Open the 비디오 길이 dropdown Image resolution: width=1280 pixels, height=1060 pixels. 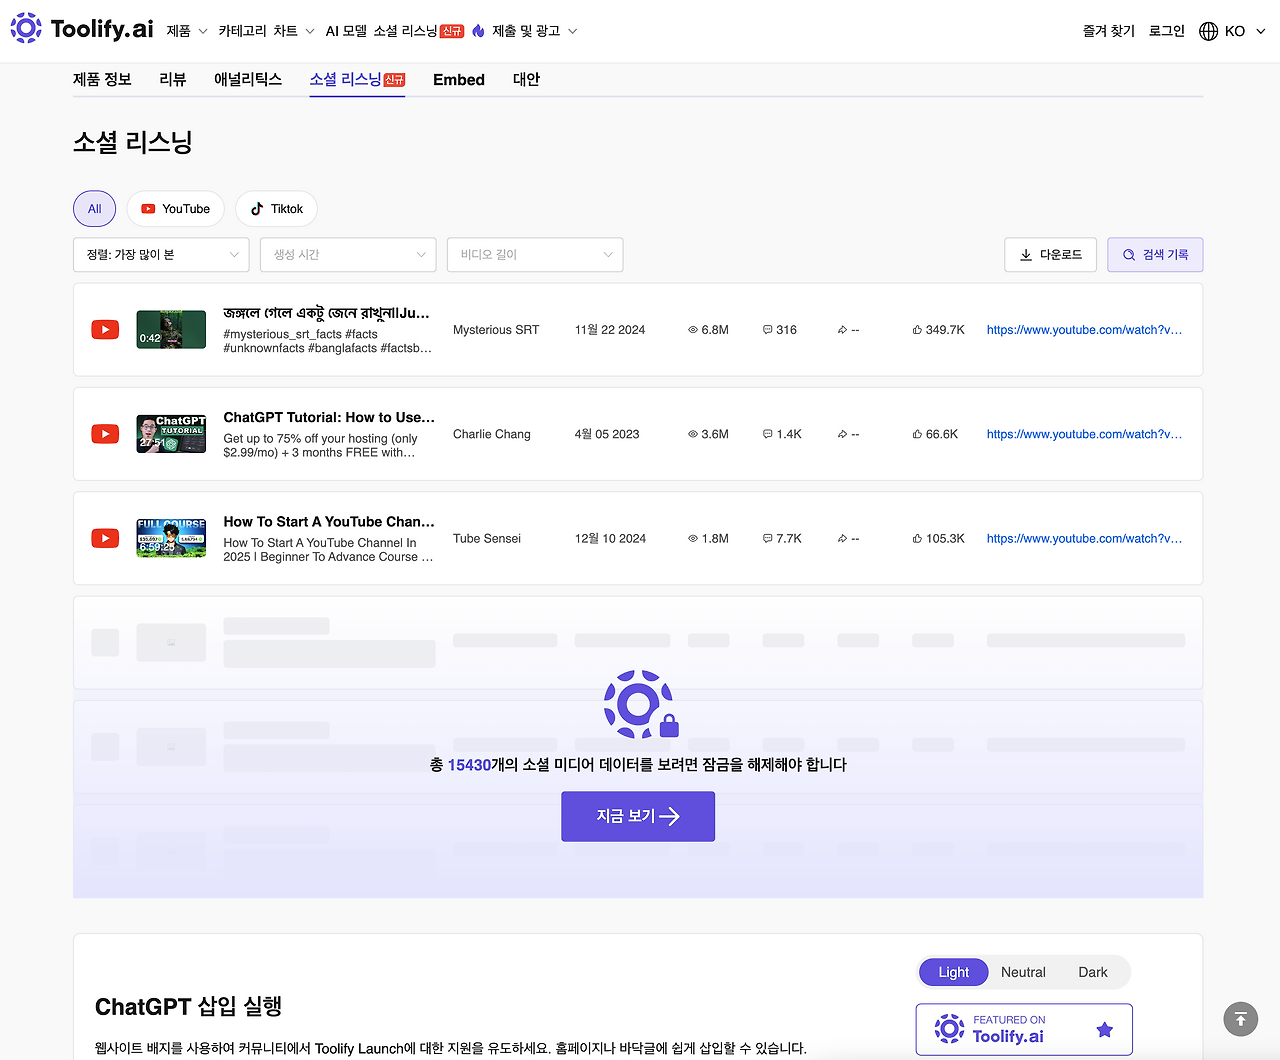point(534,255)
